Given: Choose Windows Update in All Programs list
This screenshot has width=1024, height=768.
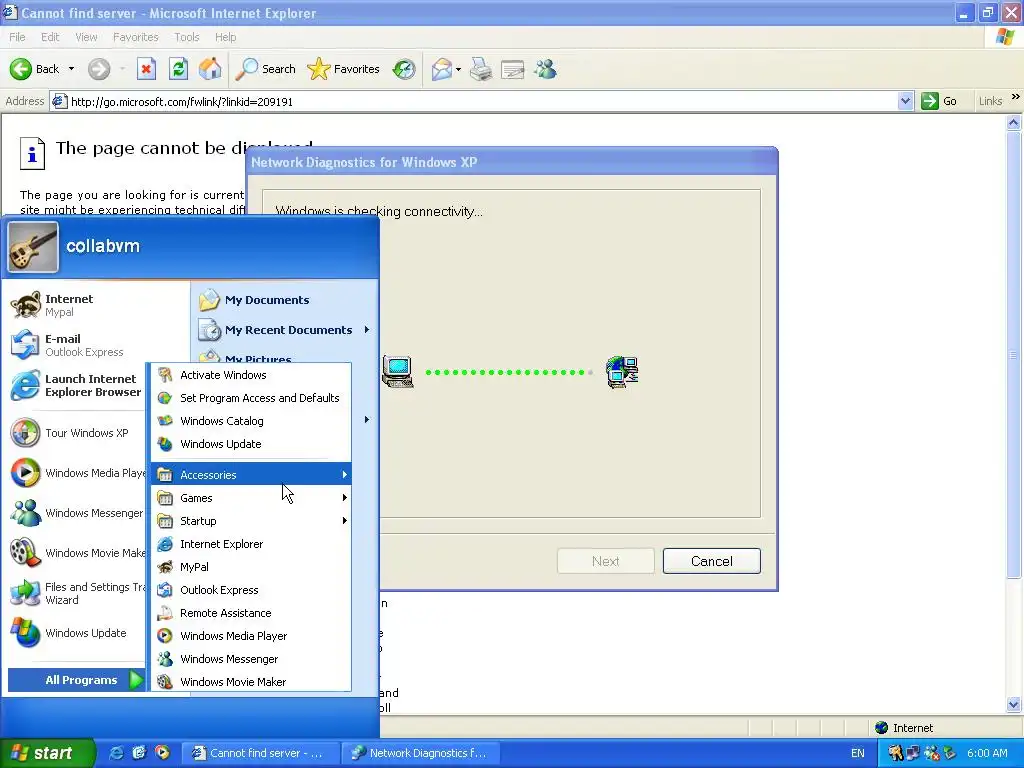Looking at the screenshot, I should pyautogui.click(x=251, y=444).
